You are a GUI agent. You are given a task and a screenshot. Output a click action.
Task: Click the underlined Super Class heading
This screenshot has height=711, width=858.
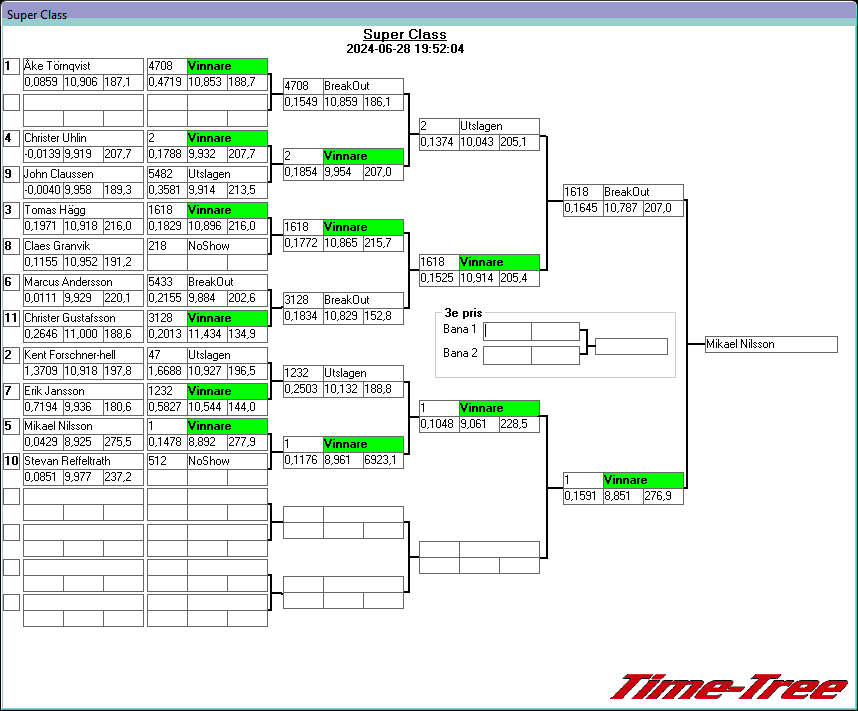point(405,34)
